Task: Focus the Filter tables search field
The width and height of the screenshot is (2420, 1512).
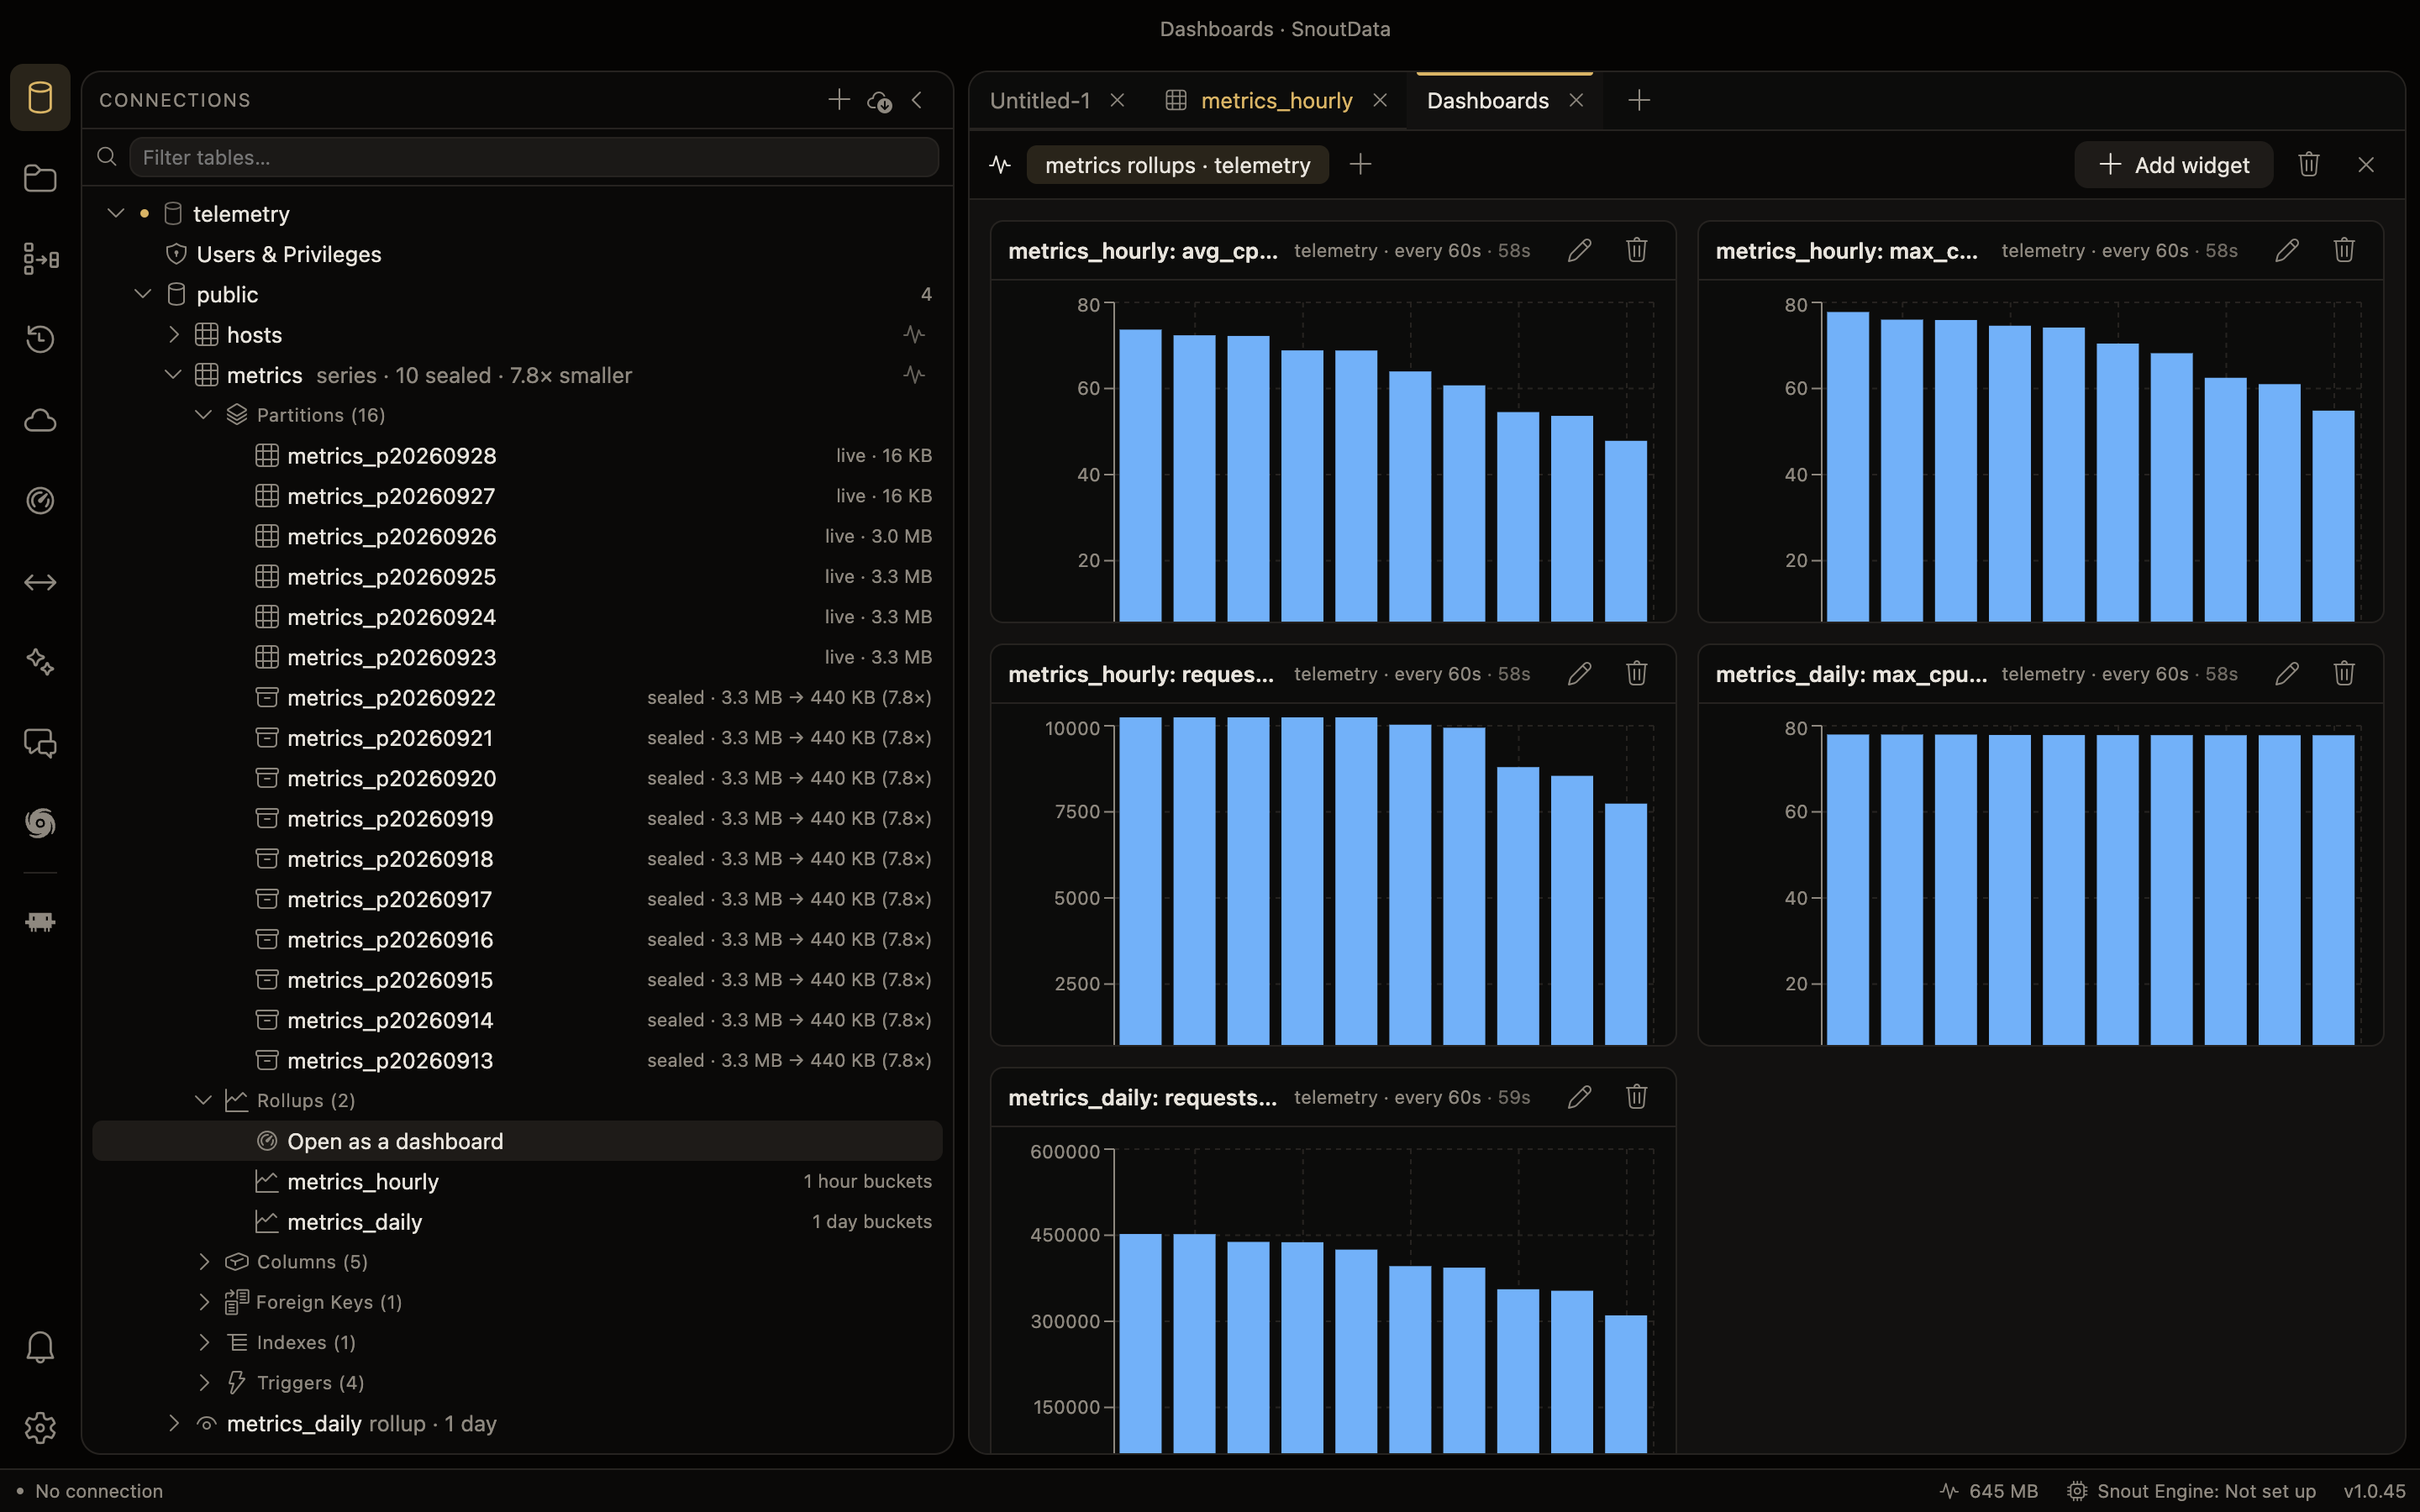Action: click(534, 157)
